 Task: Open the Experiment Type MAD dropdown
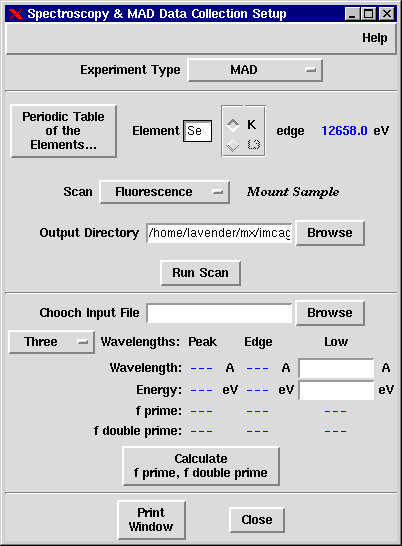point(255,70)
